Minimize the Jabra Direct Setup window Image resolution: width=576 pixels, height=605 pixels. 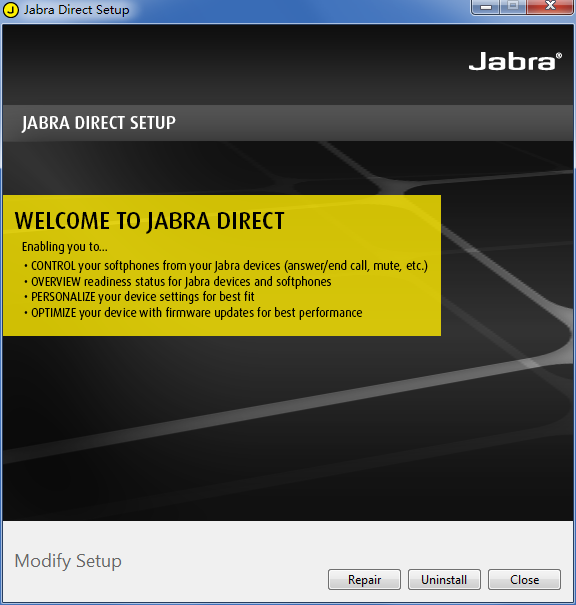486,7
